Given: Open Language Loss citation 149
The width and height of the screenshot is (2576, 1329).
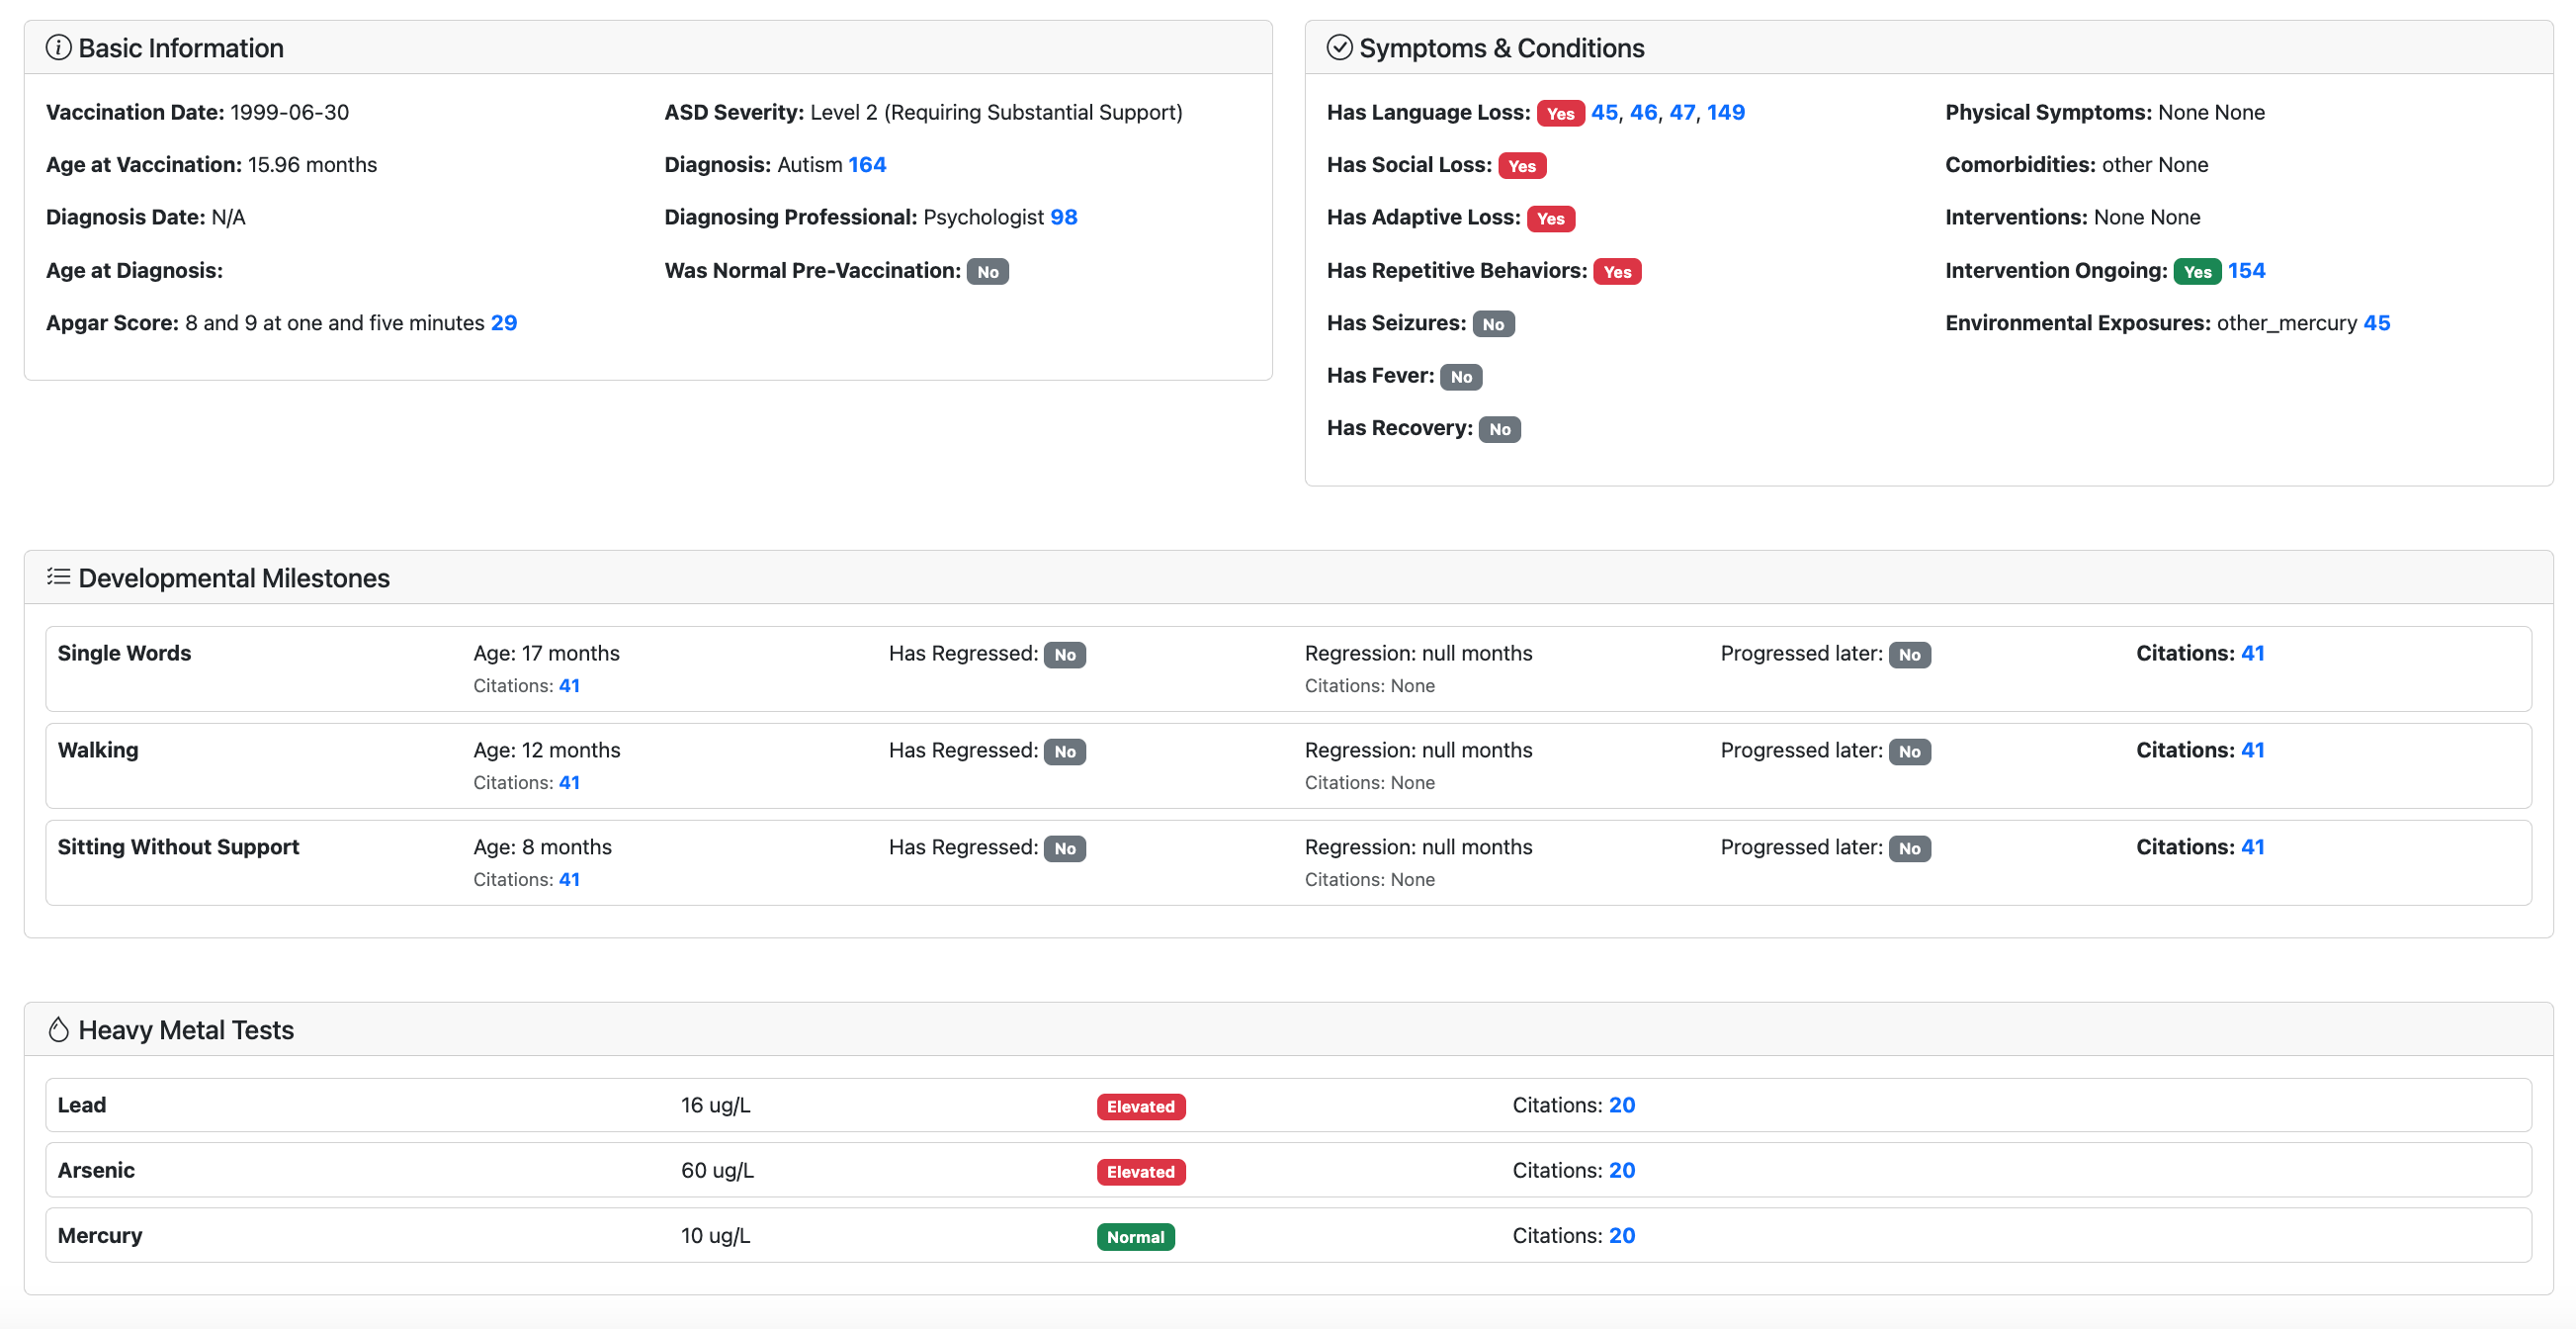Looking at the screenshot, I should click(1725, 112).
